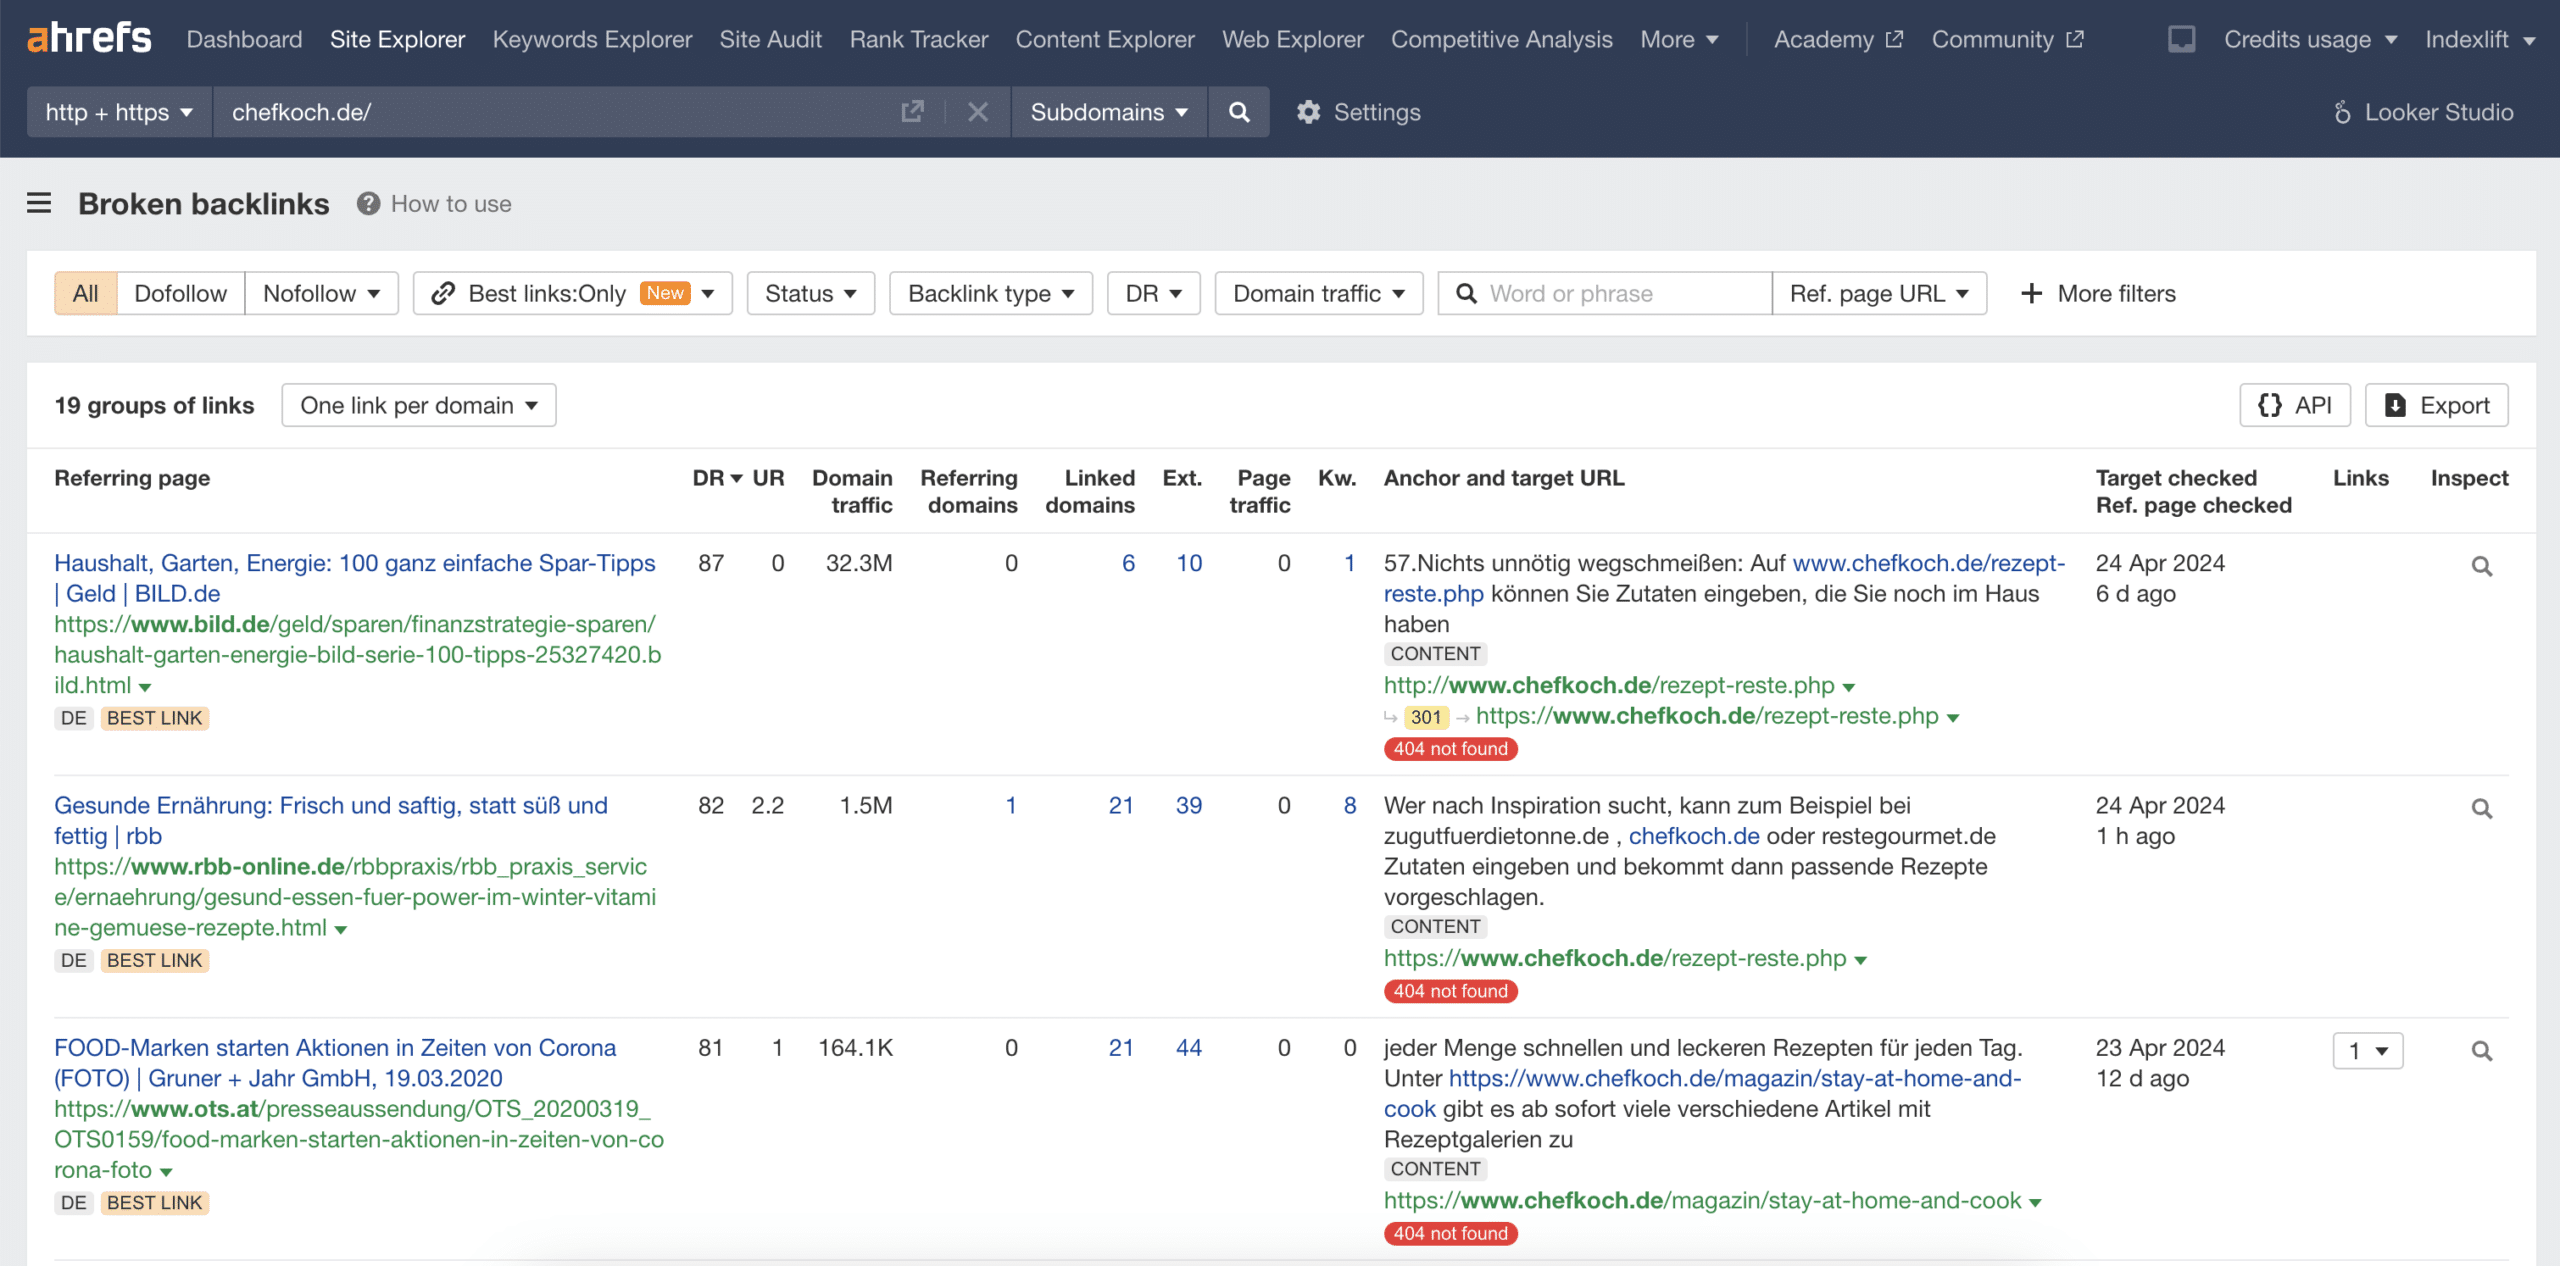Expand ots.at referring URL caret

click(x=166, y=1171)
